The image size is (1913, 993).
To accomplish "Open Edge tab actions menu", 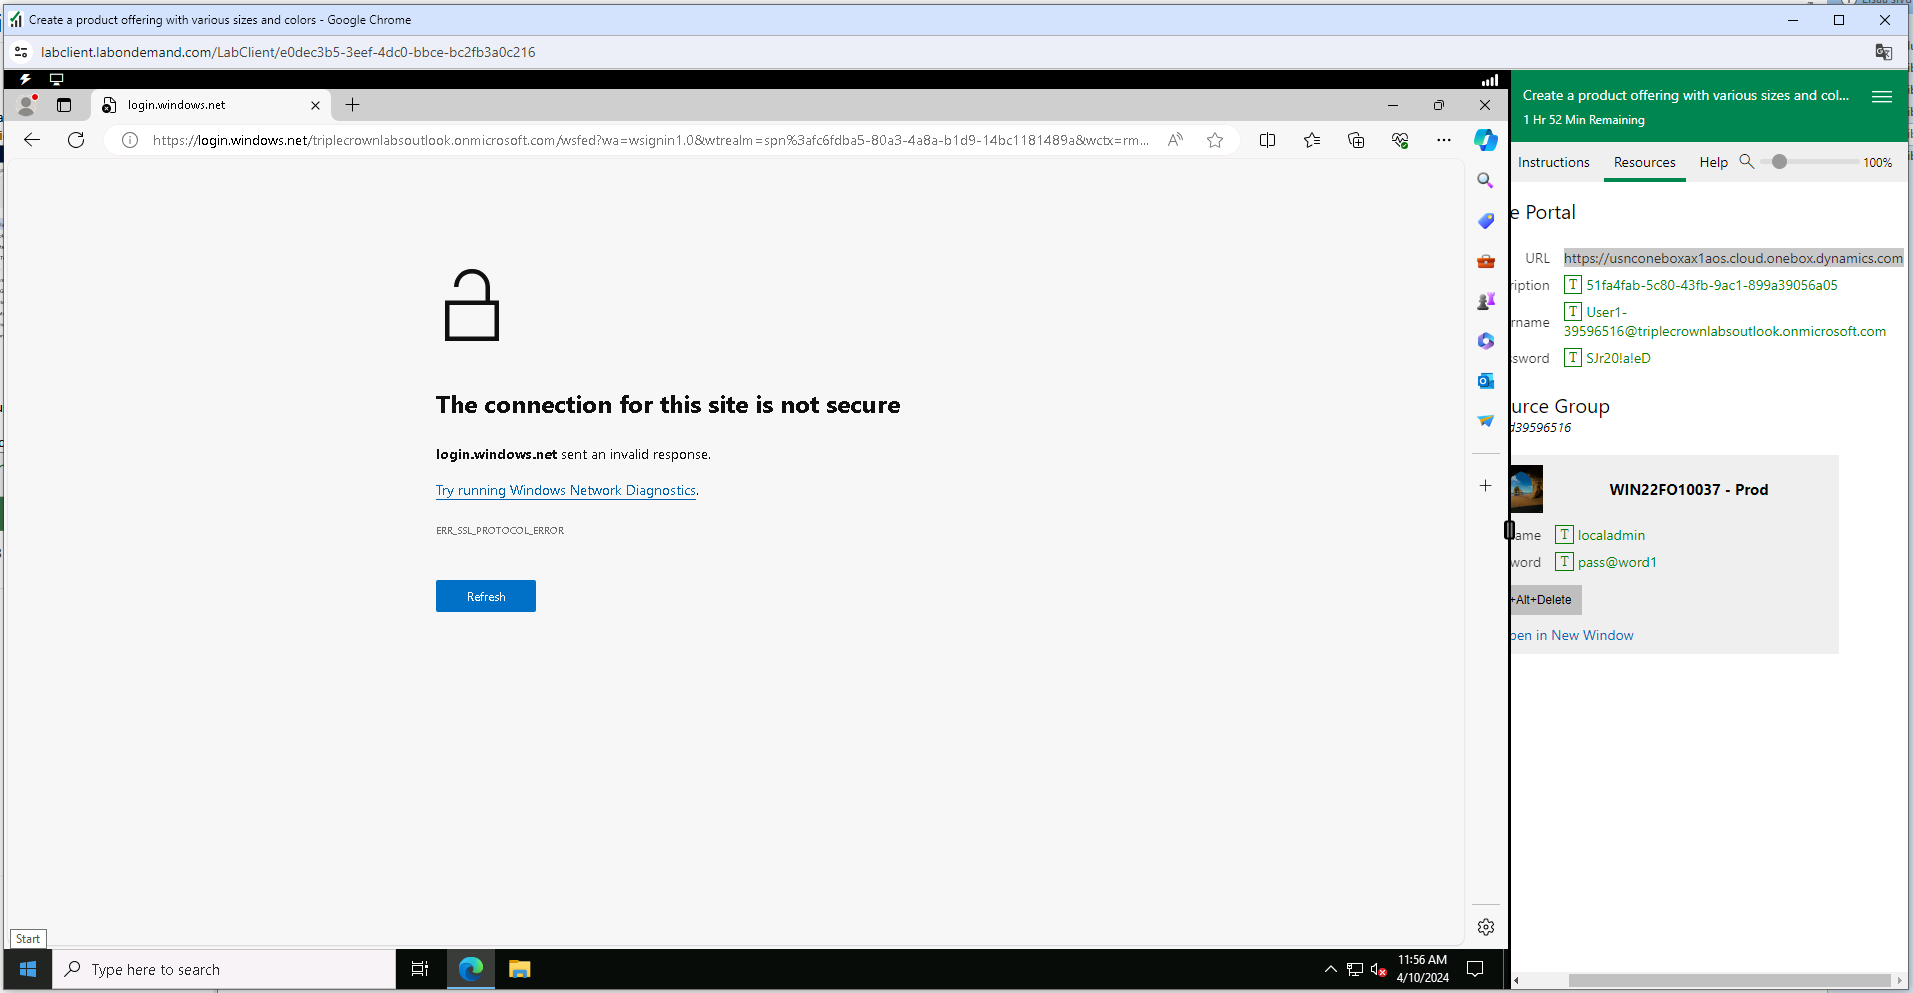I will [x=64, y=105].
